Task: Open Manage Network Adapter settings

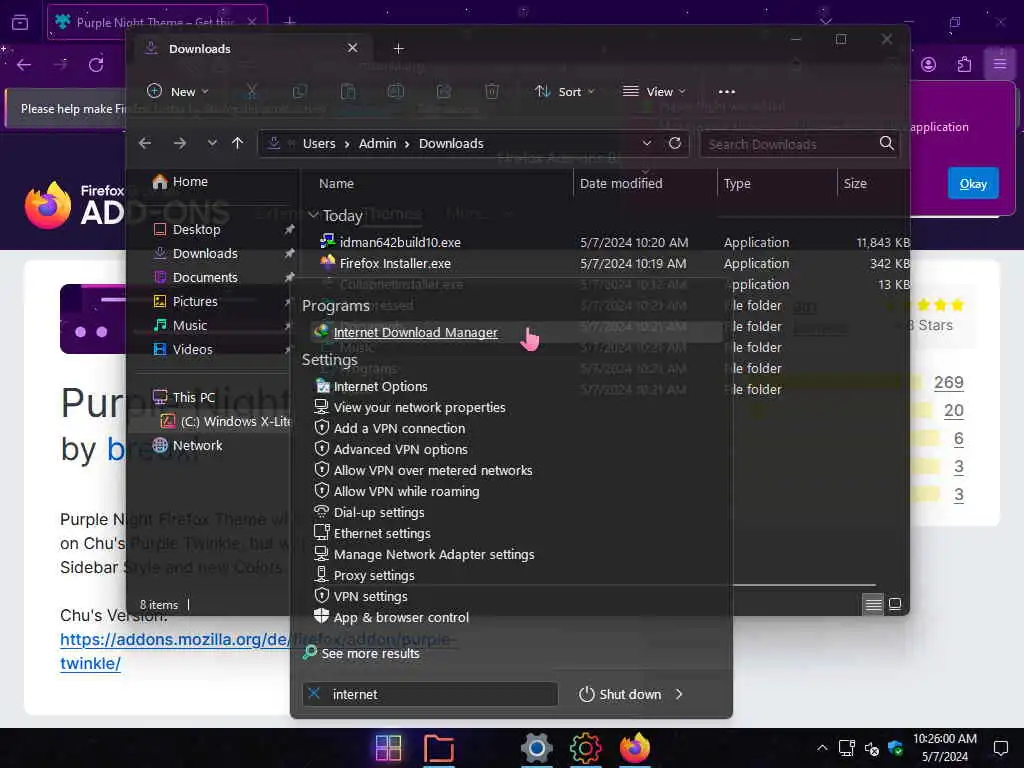Action: tap(434, 554)
